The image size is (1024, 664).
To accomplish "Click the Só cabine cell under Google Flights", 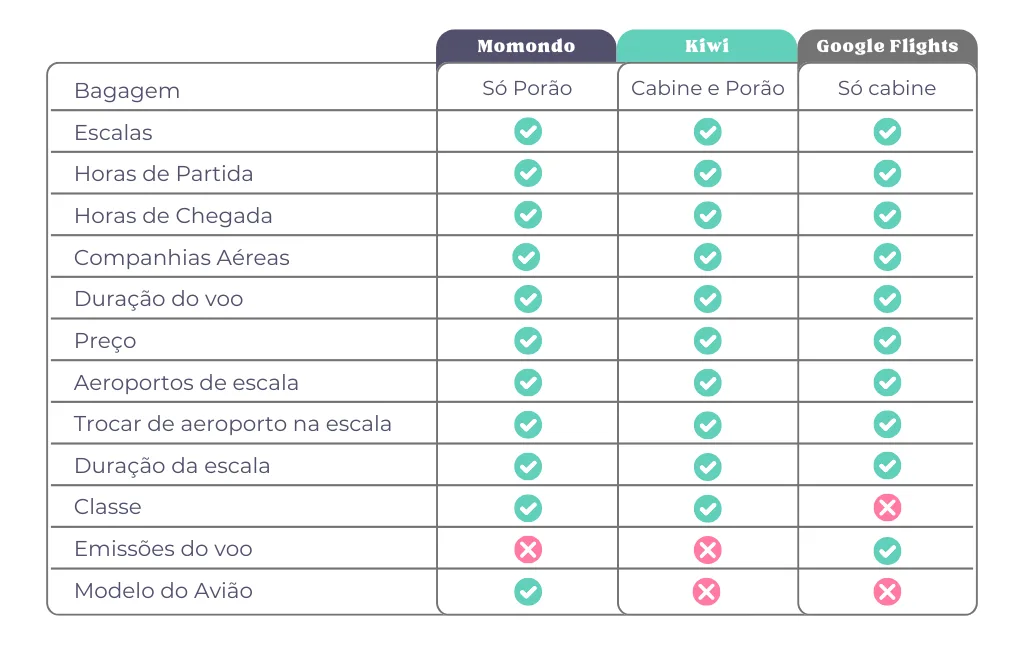I will point(887,88).
